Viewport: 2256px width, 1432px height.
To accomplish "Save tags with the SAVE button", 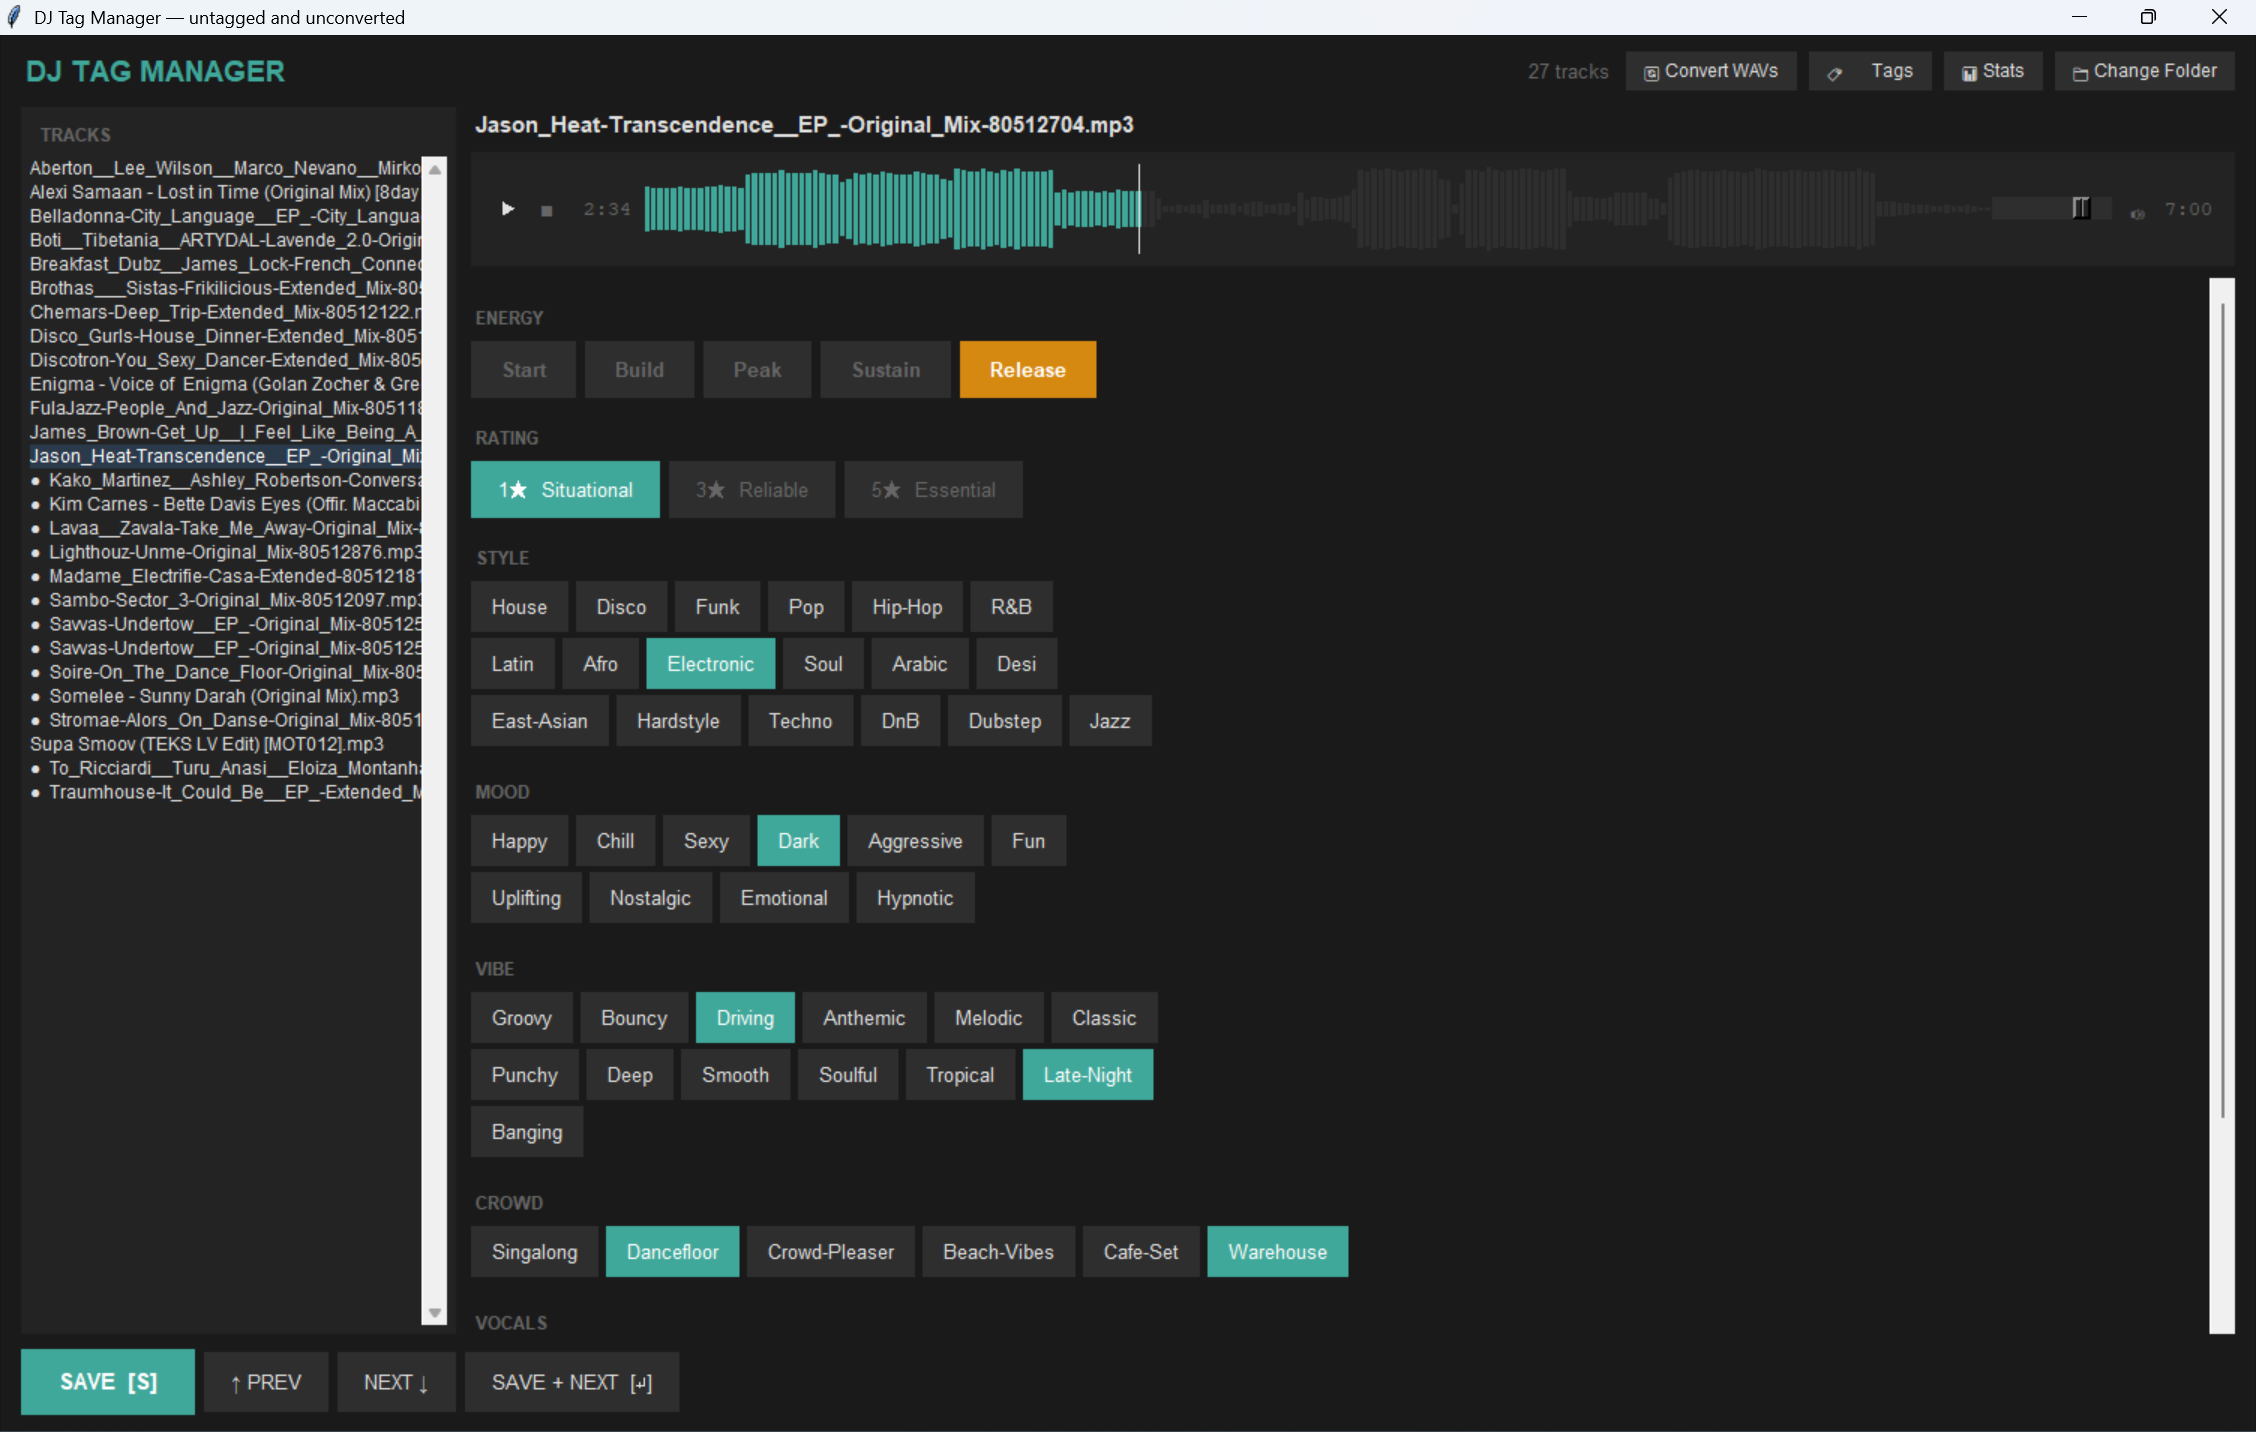I will coord(107,1381).
